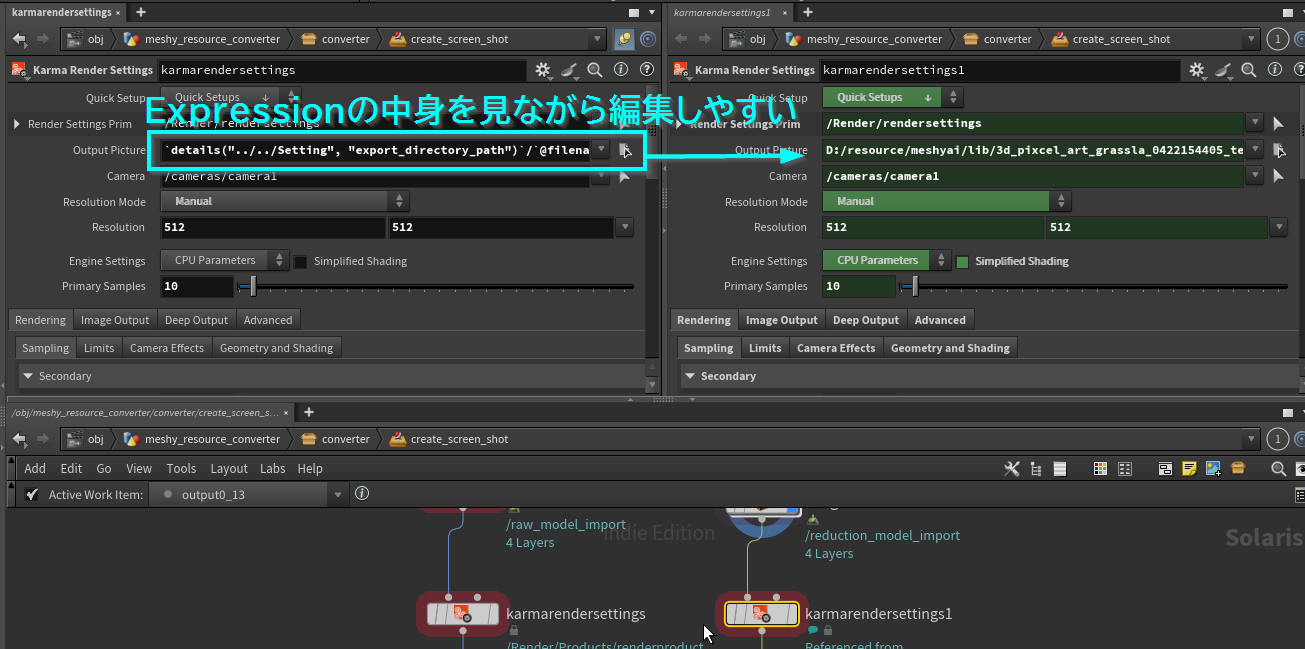Toggle the pane link number button in right pane

coord(1278,39)
